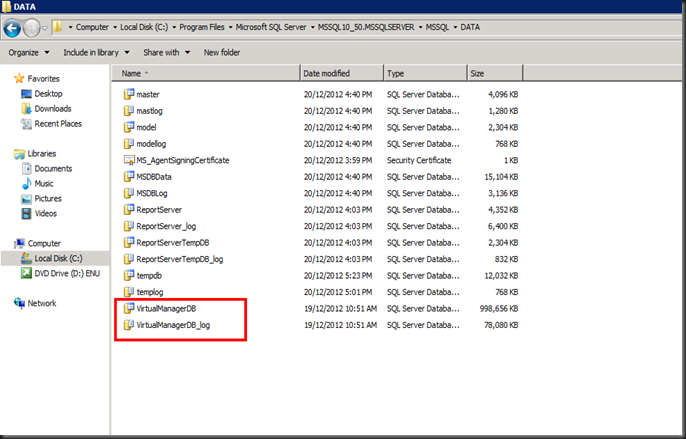Click the Network icon in sidebar

(19, 303)
